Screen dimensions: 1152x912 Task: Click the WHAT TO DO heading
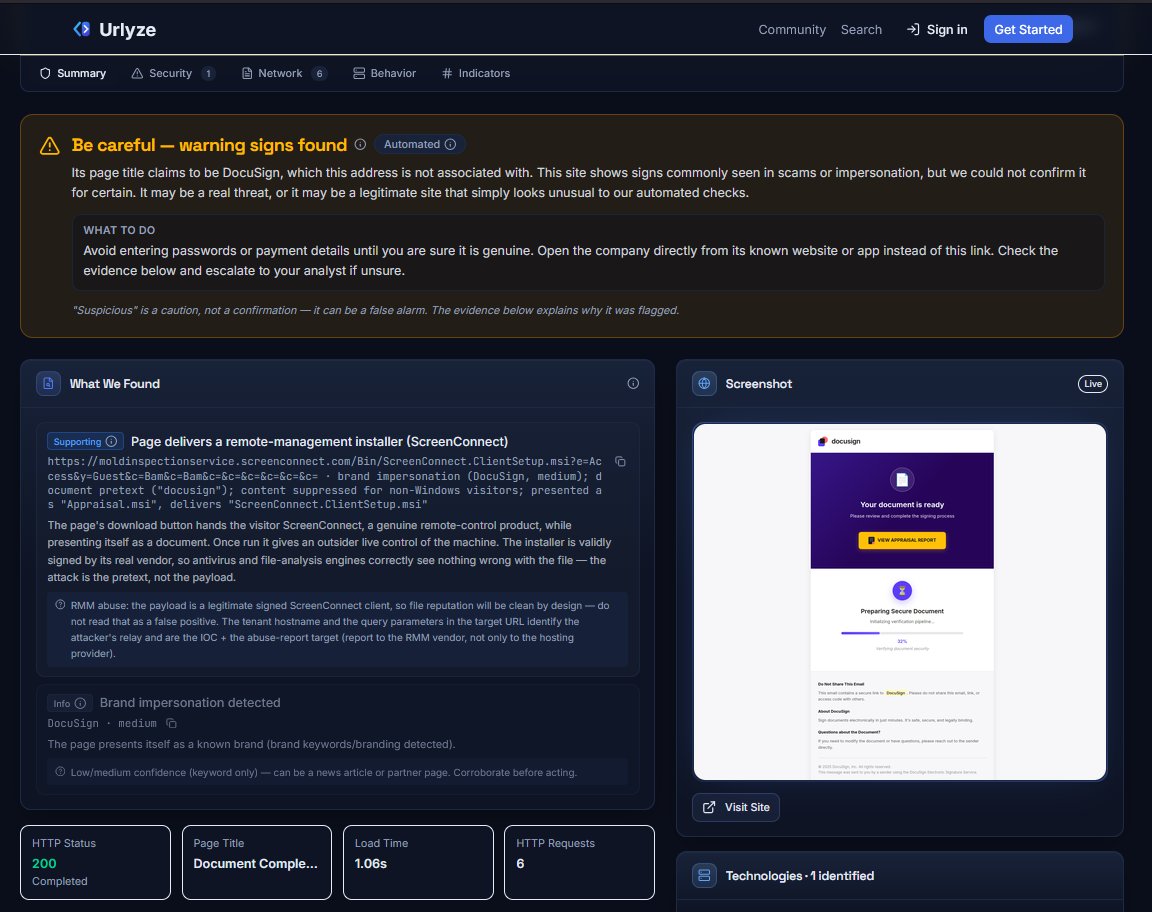[119, 230]
